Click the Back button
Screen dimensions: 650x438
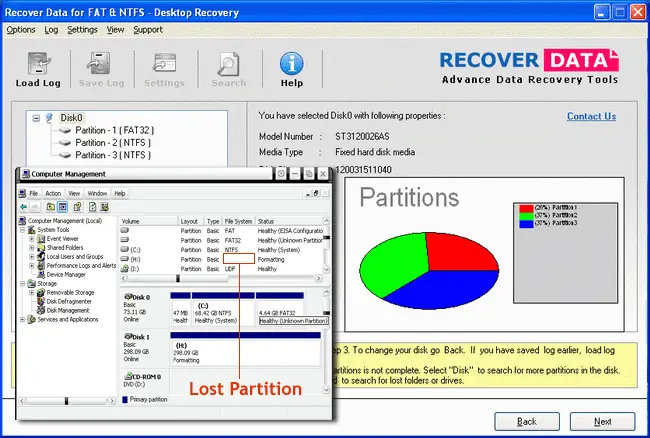(527, 421)
